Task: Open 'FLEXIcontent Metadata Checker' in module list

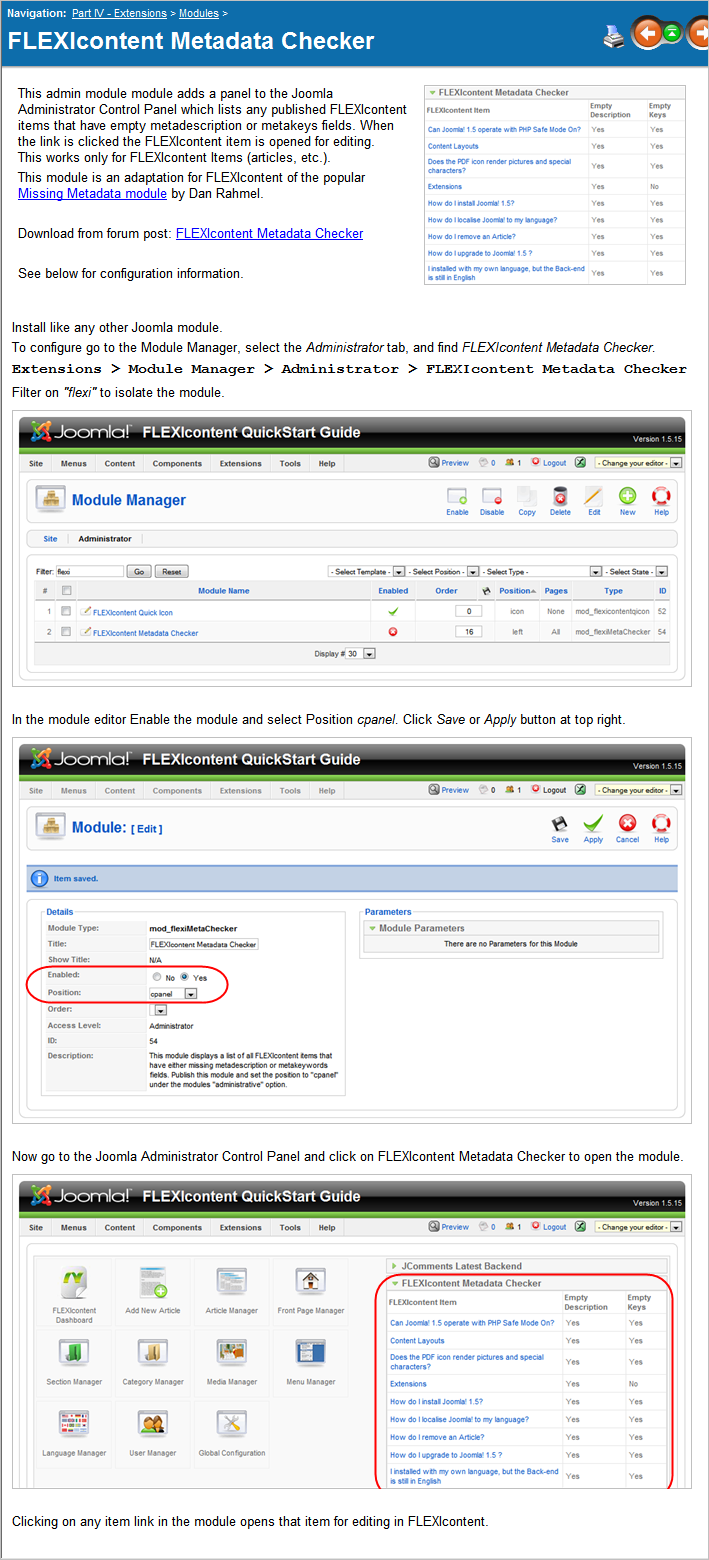Action: tap(145, 632)
